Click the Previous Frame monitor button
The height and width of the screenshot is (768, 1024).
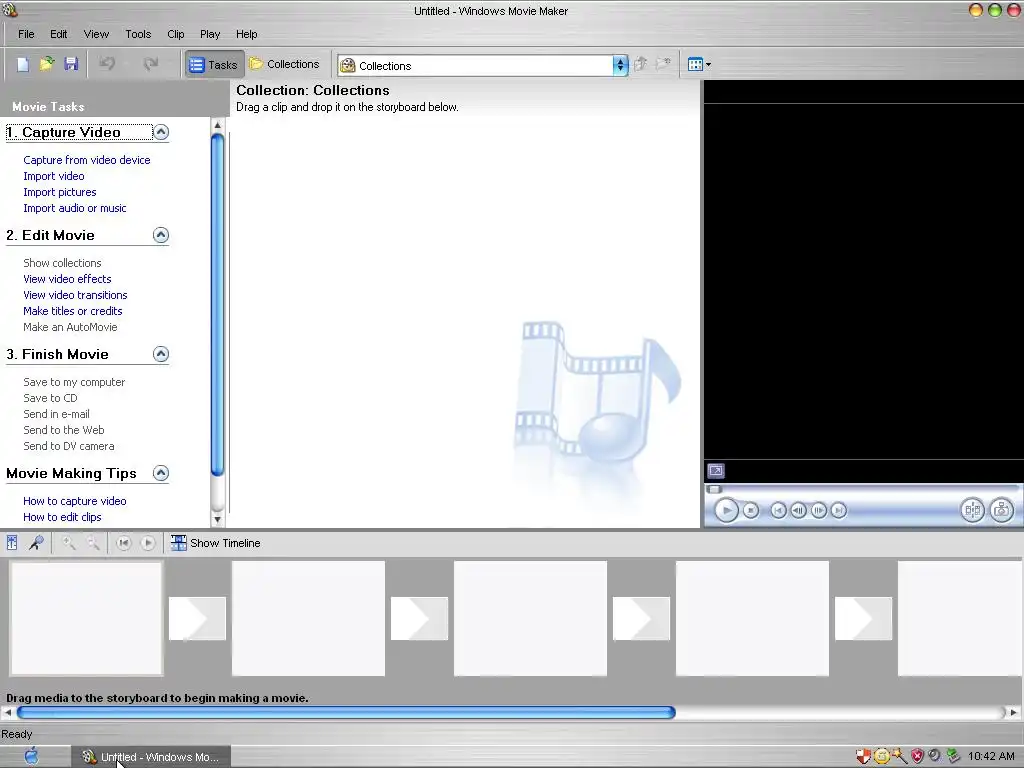click(798, 510)
